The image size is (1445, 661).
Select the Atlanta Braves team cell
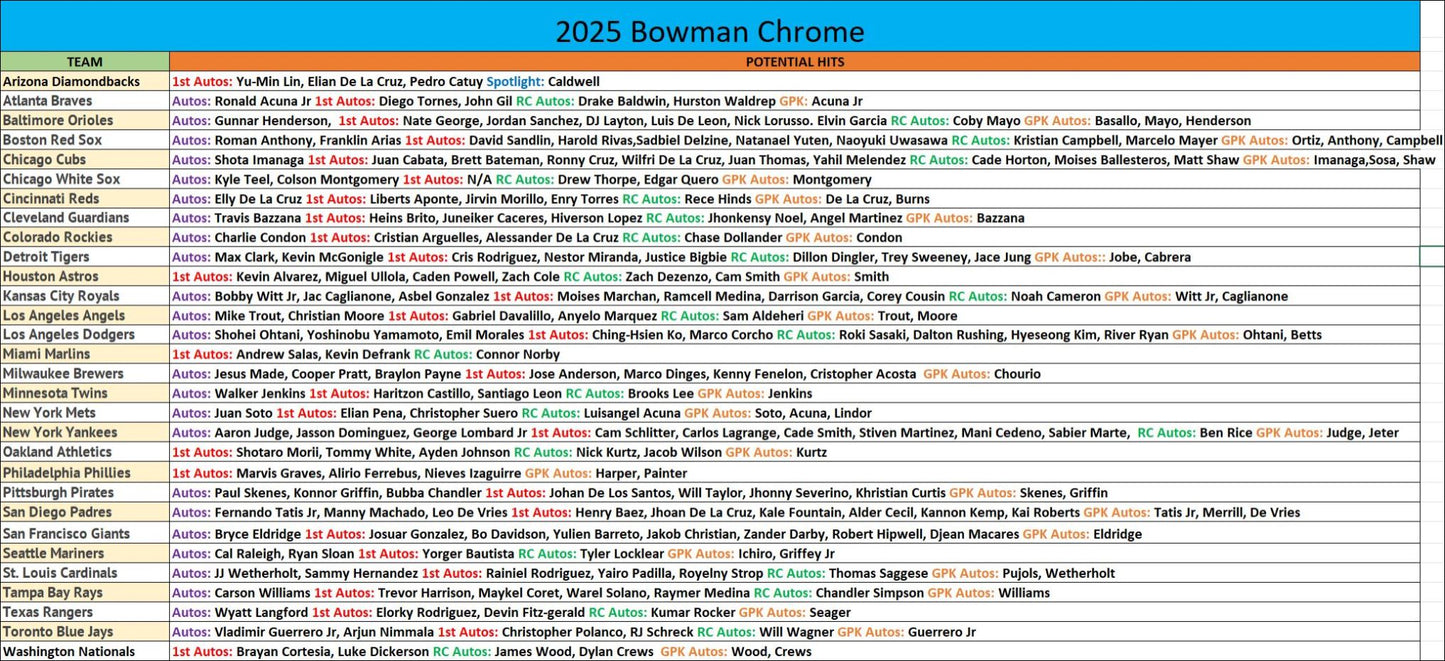point(85,101)
